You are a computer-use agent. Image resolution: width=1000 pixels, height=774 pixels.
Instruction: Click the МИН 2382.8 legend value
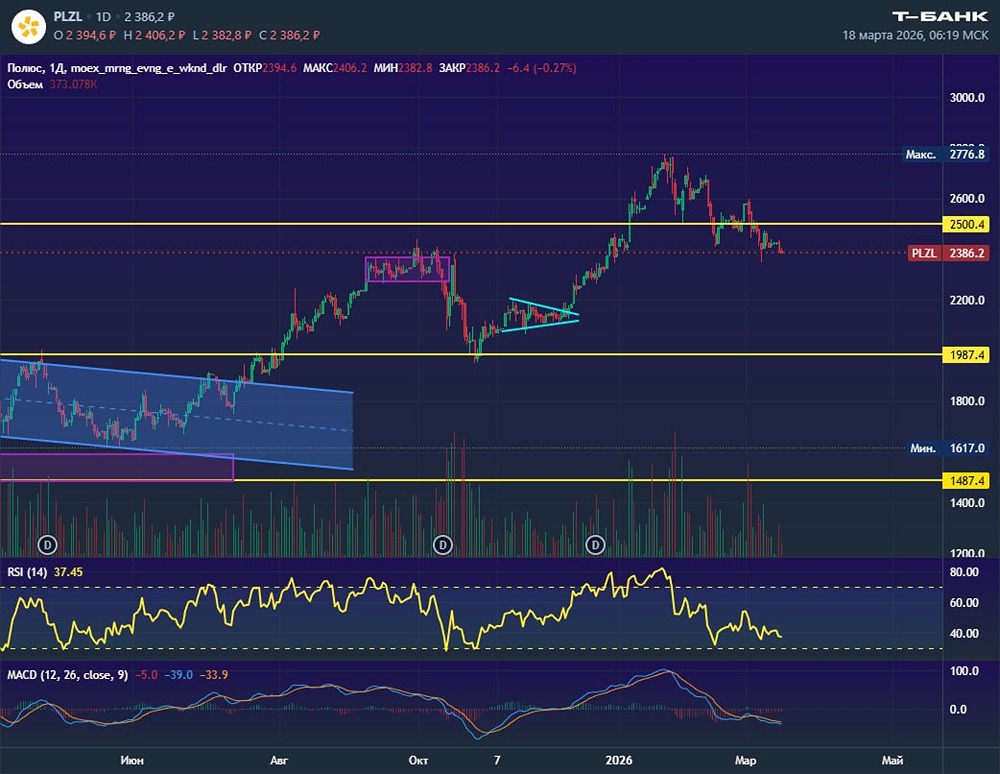403,68
